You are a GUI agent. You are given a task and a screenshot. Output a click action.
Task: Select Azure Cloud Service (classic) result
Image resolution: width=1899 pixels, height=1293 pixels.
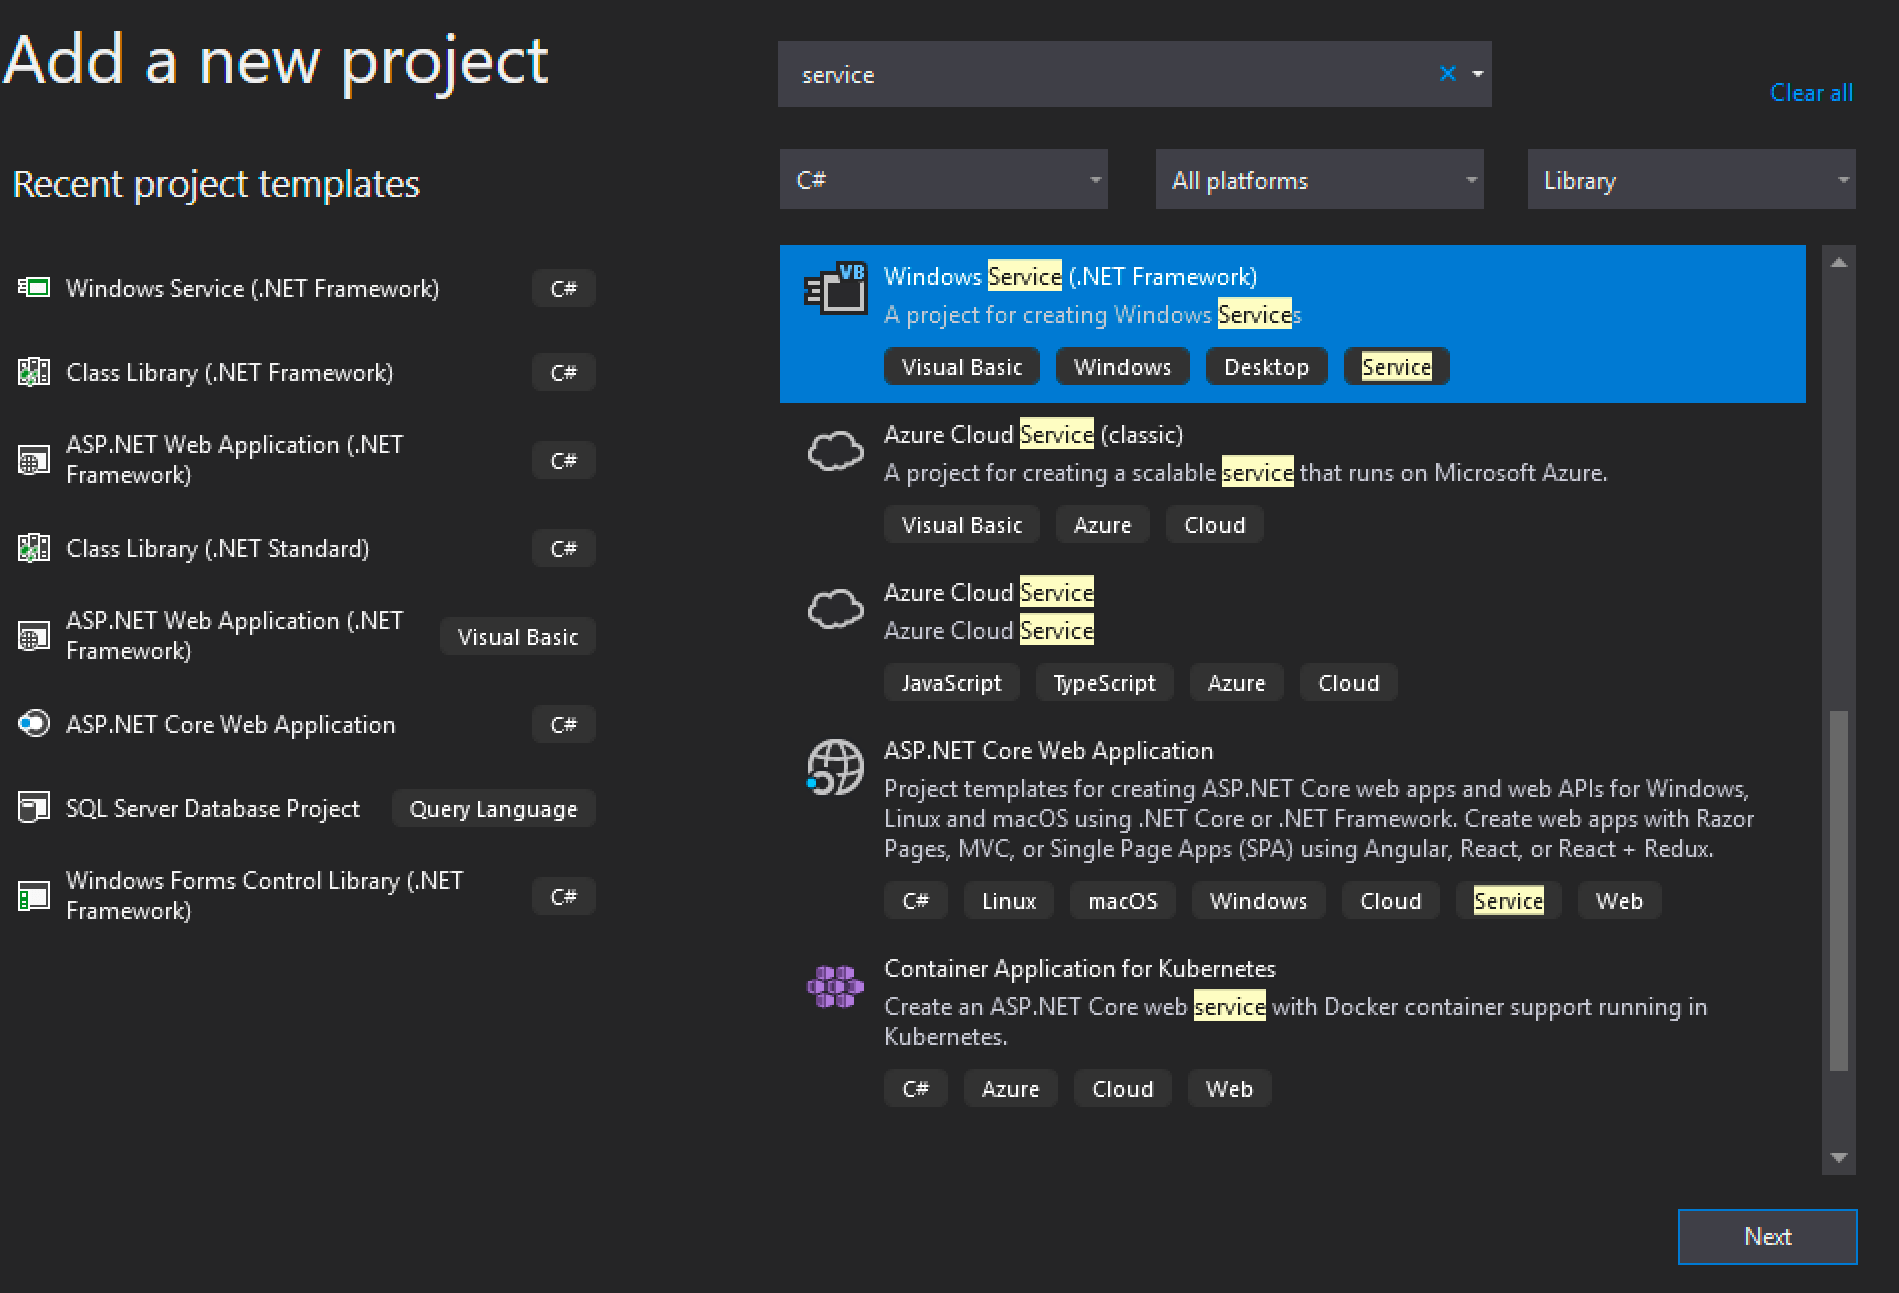coord(1292,482)
